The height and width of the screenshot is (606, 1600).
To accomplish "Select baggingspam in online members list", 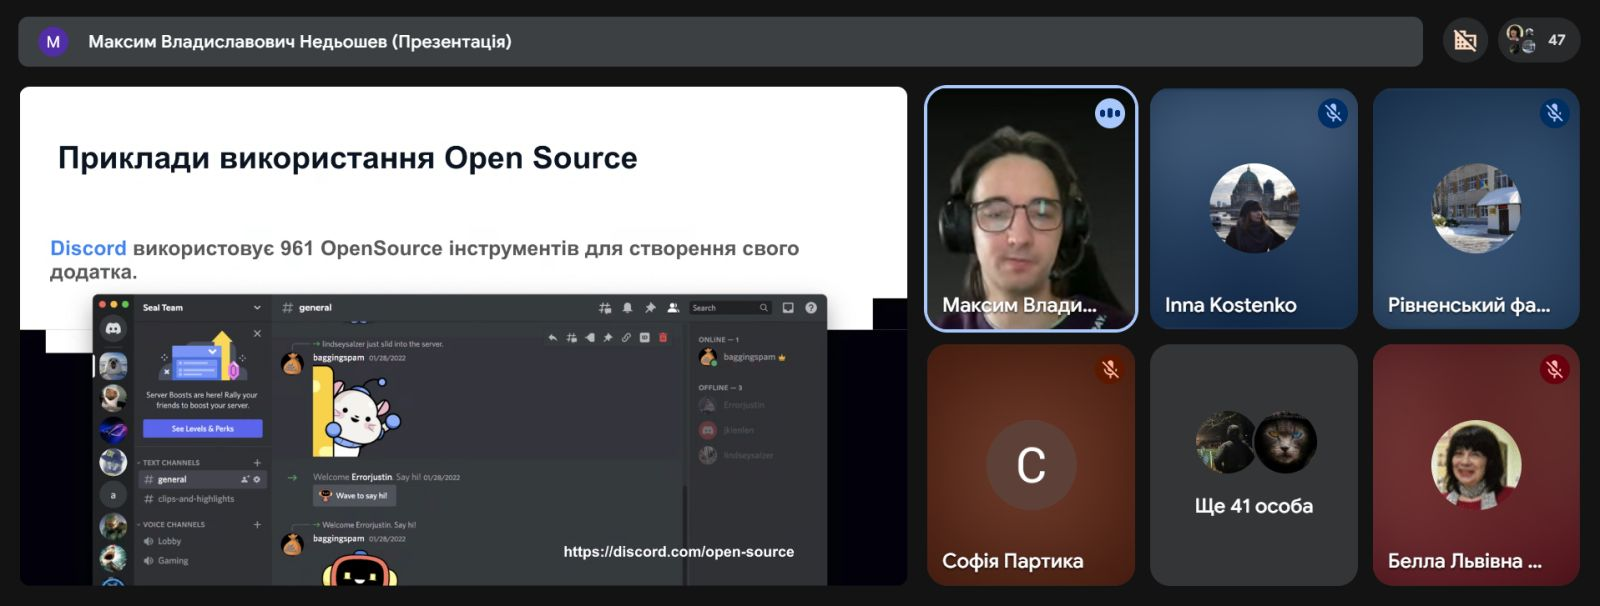I will pos(744,357).
